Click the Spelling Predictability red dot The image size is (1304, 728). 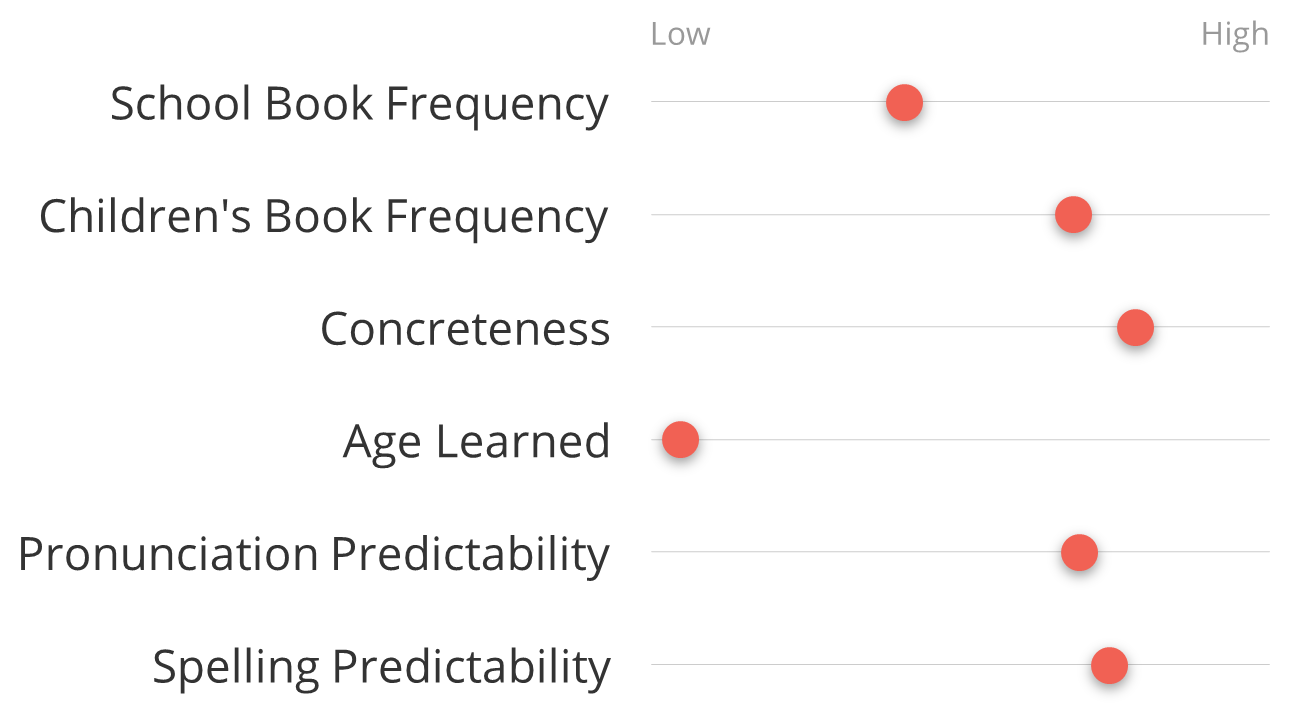tap(1109, 665)
